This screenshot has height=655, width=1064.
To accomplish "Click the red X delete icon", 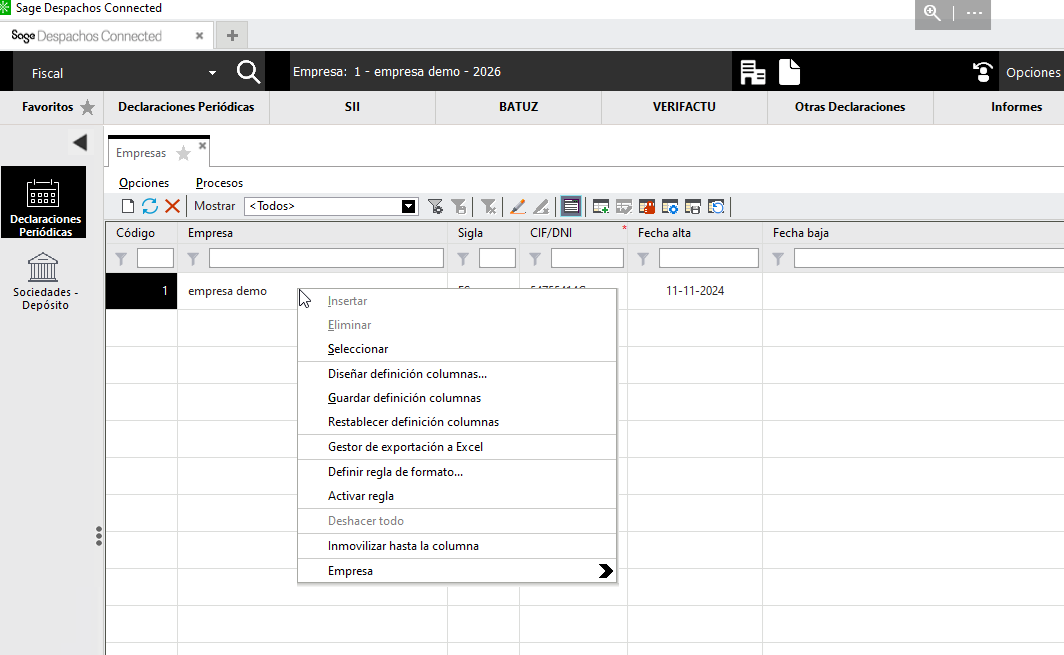I will (172, 206).
